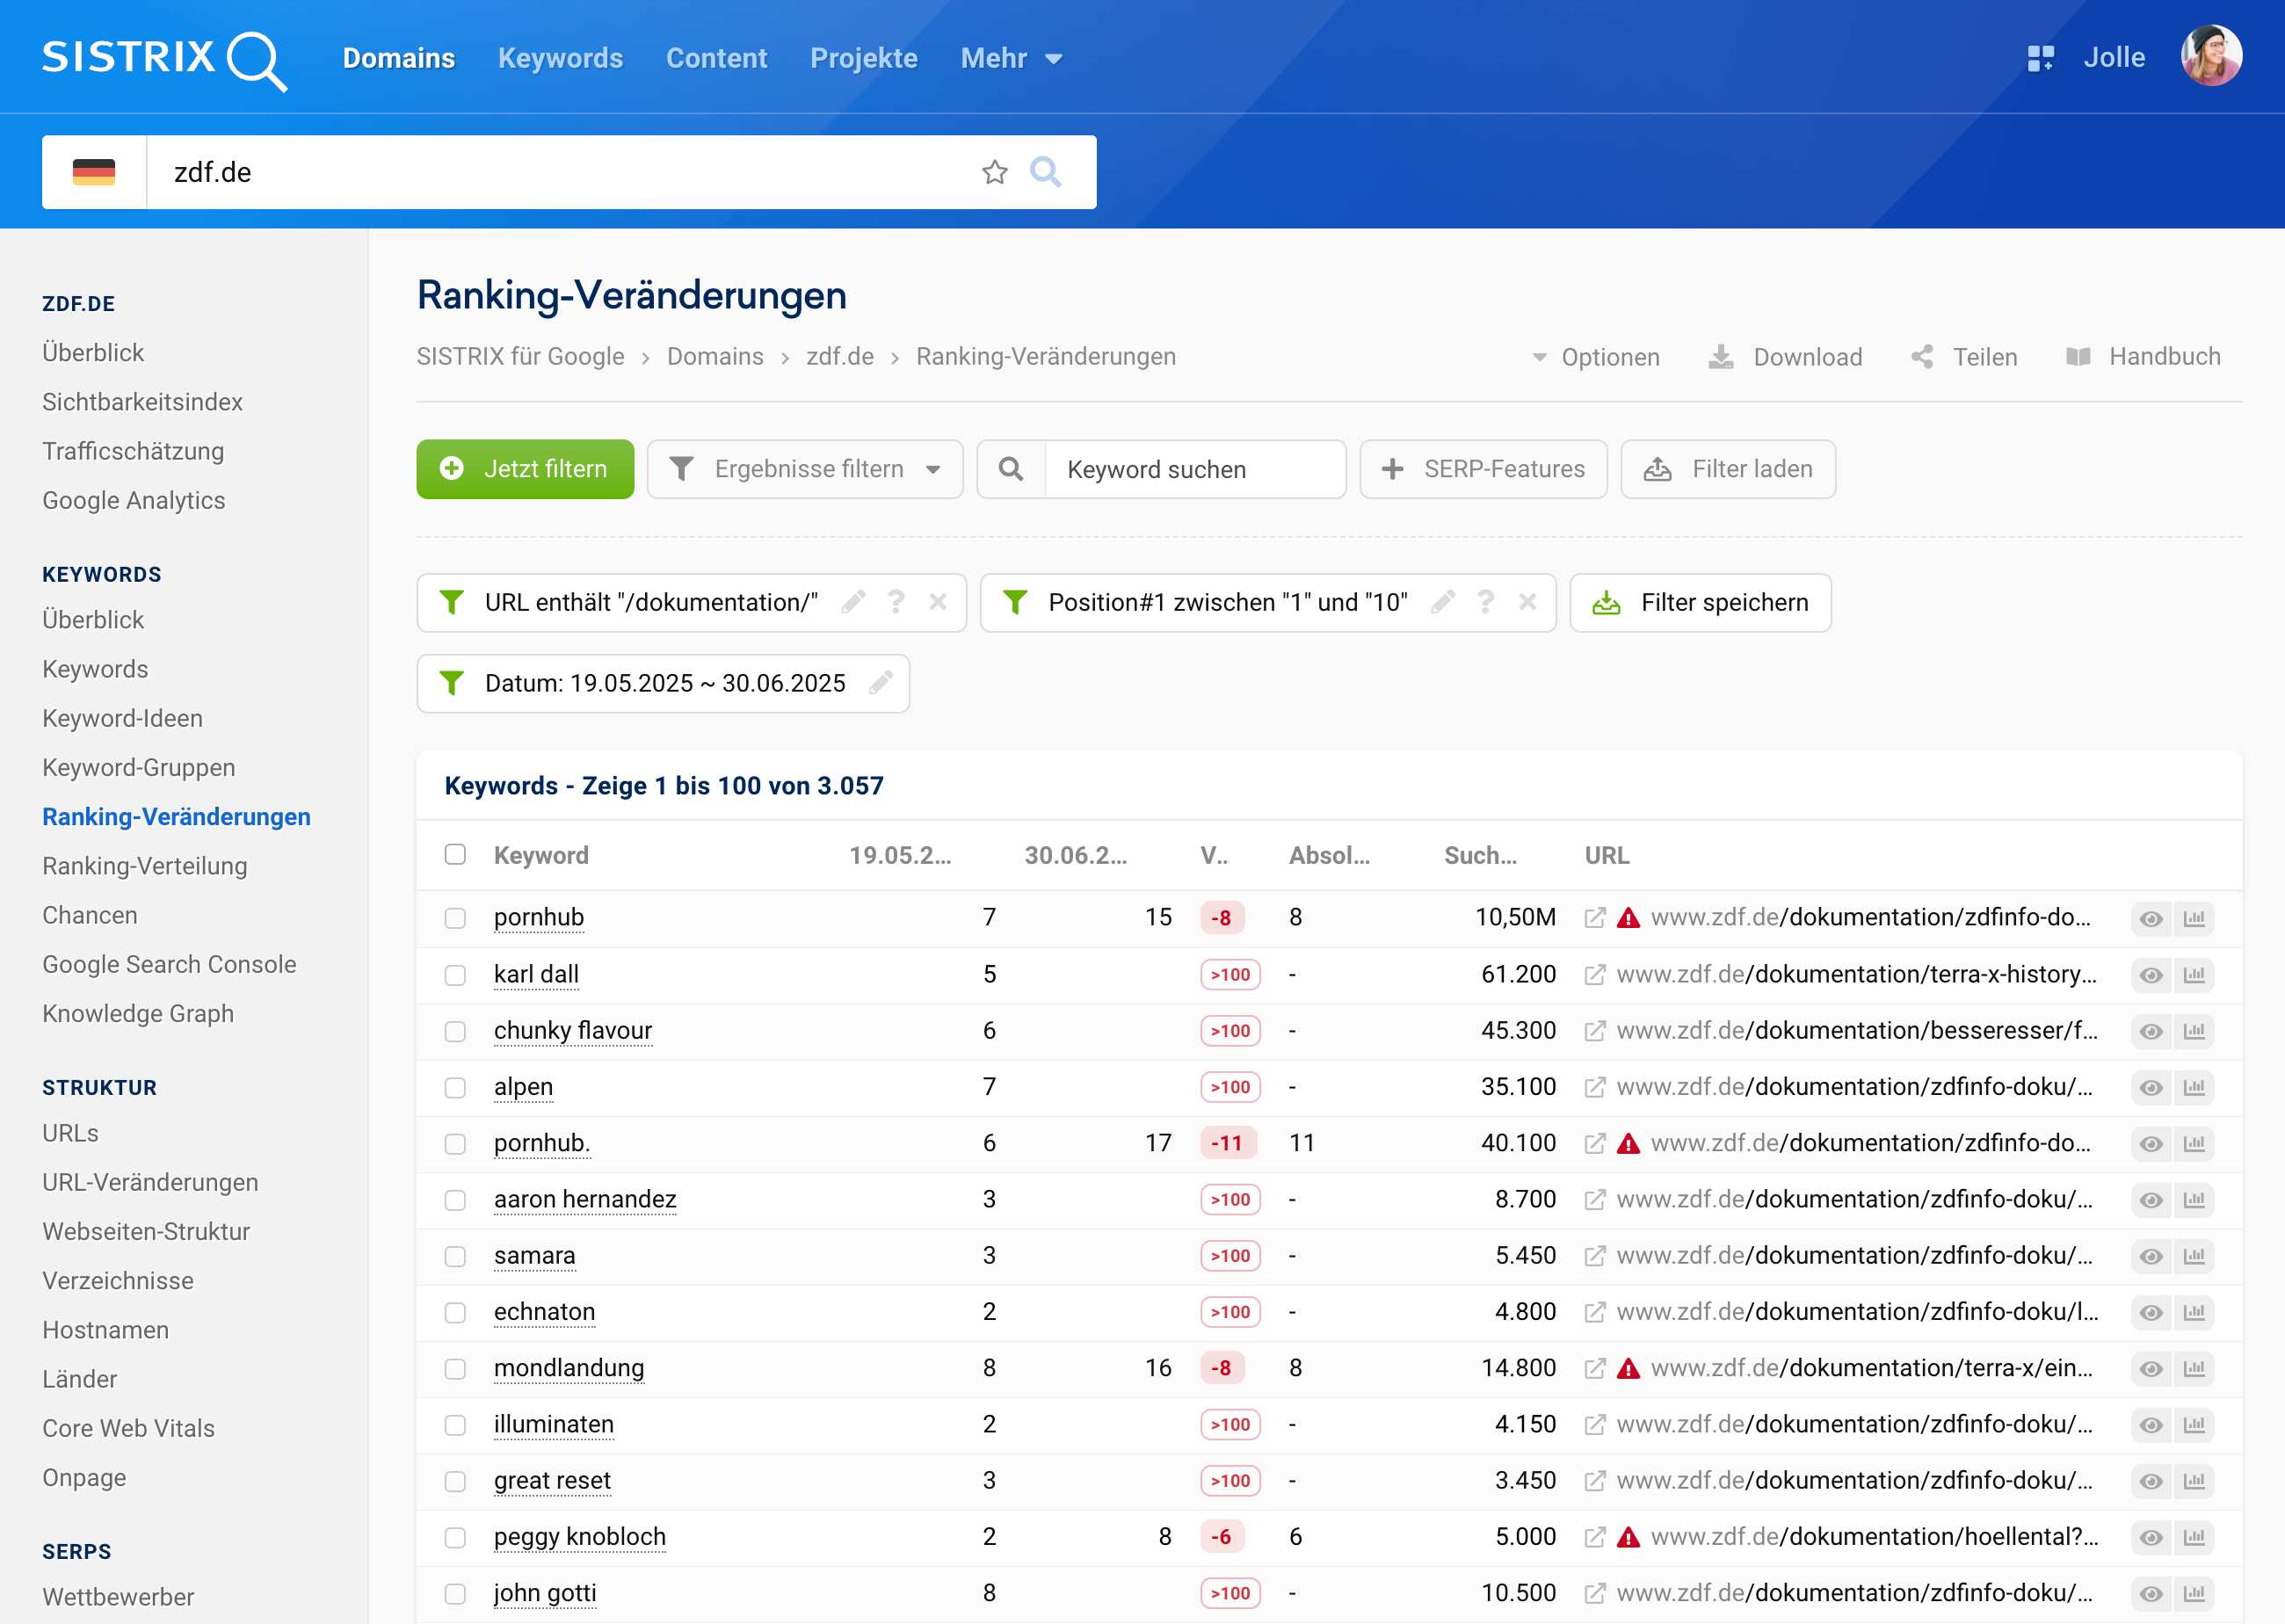Viewport: 2285px width, 1624px height.
Task: Edit the URL enthält filter with pencil icon
Action: click(853, 602)
